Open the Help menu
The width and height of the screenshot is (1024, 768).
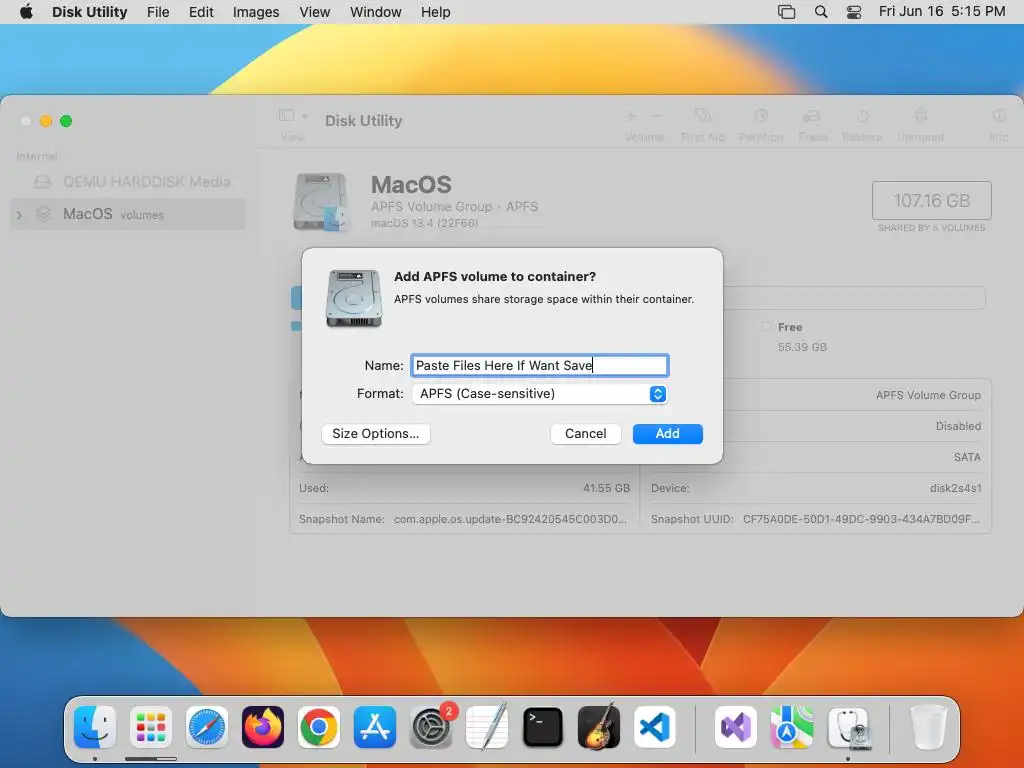click(x=436, y=12)
